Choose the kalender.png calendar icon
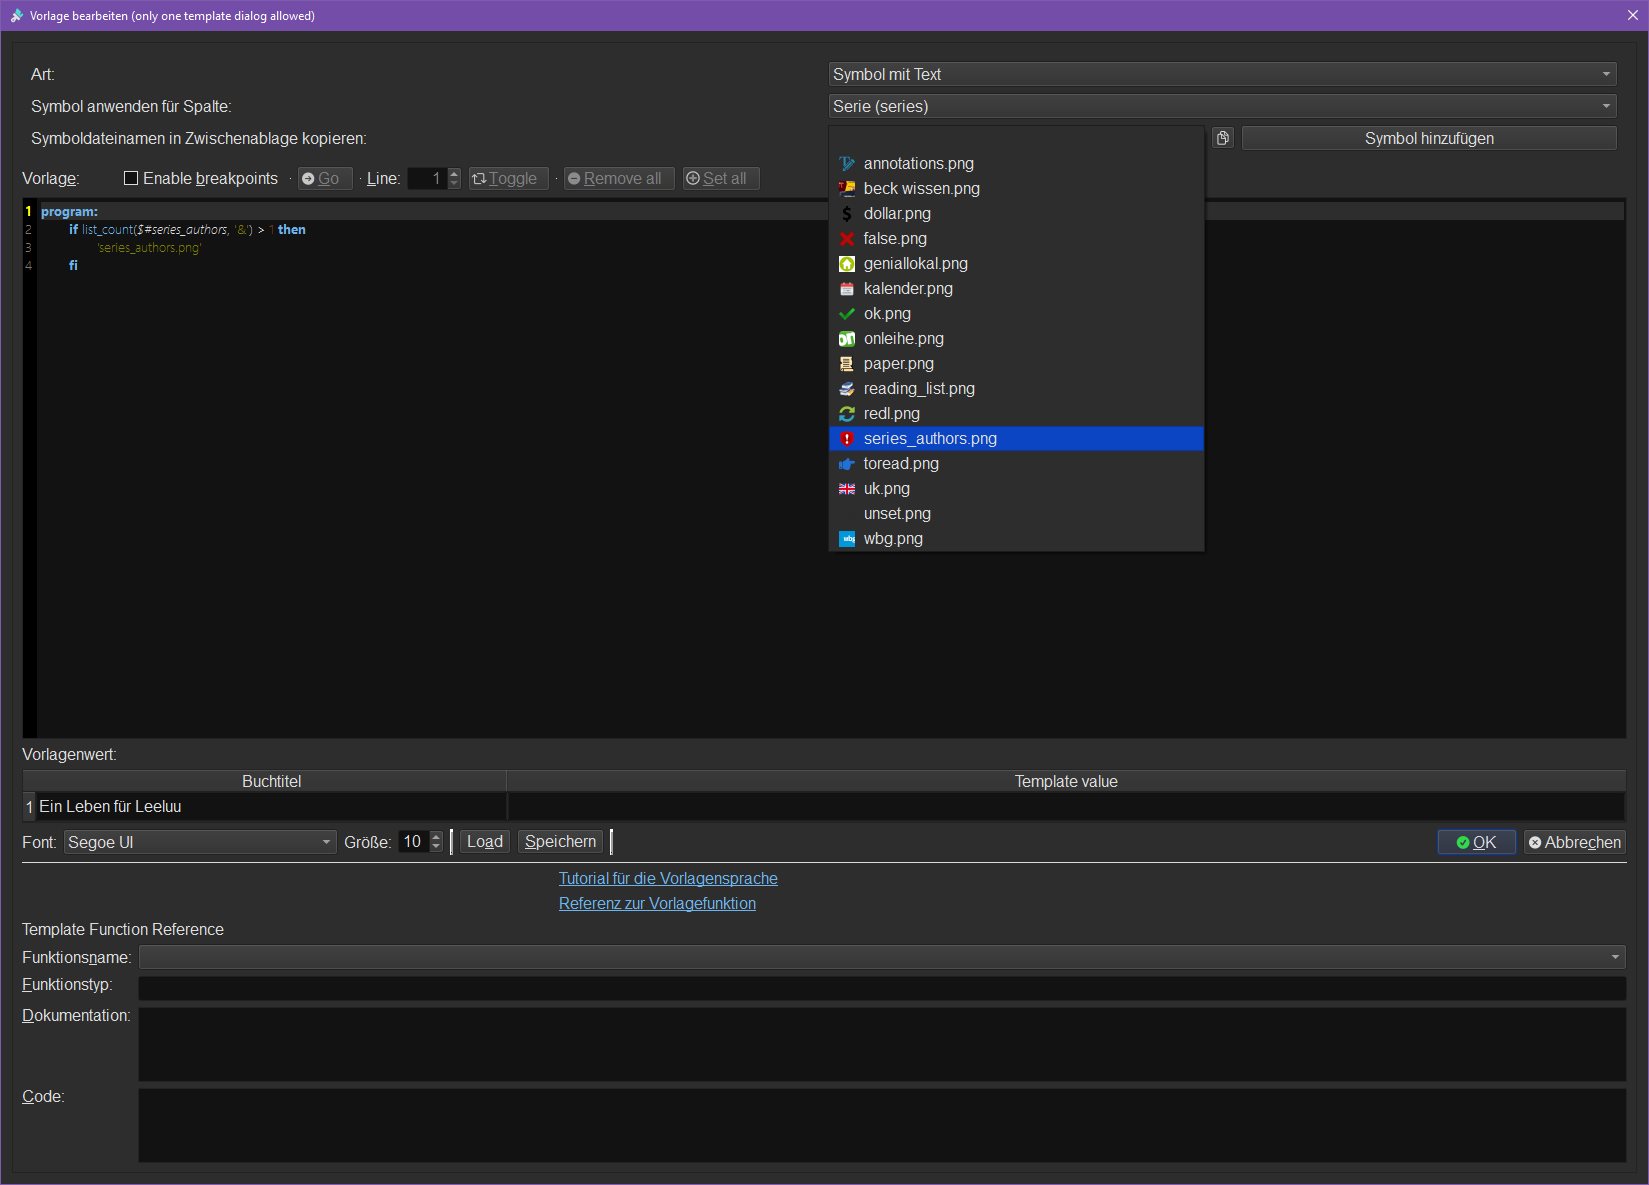1649x1185 pixels. pyautogui.click(x=907, y=288)
